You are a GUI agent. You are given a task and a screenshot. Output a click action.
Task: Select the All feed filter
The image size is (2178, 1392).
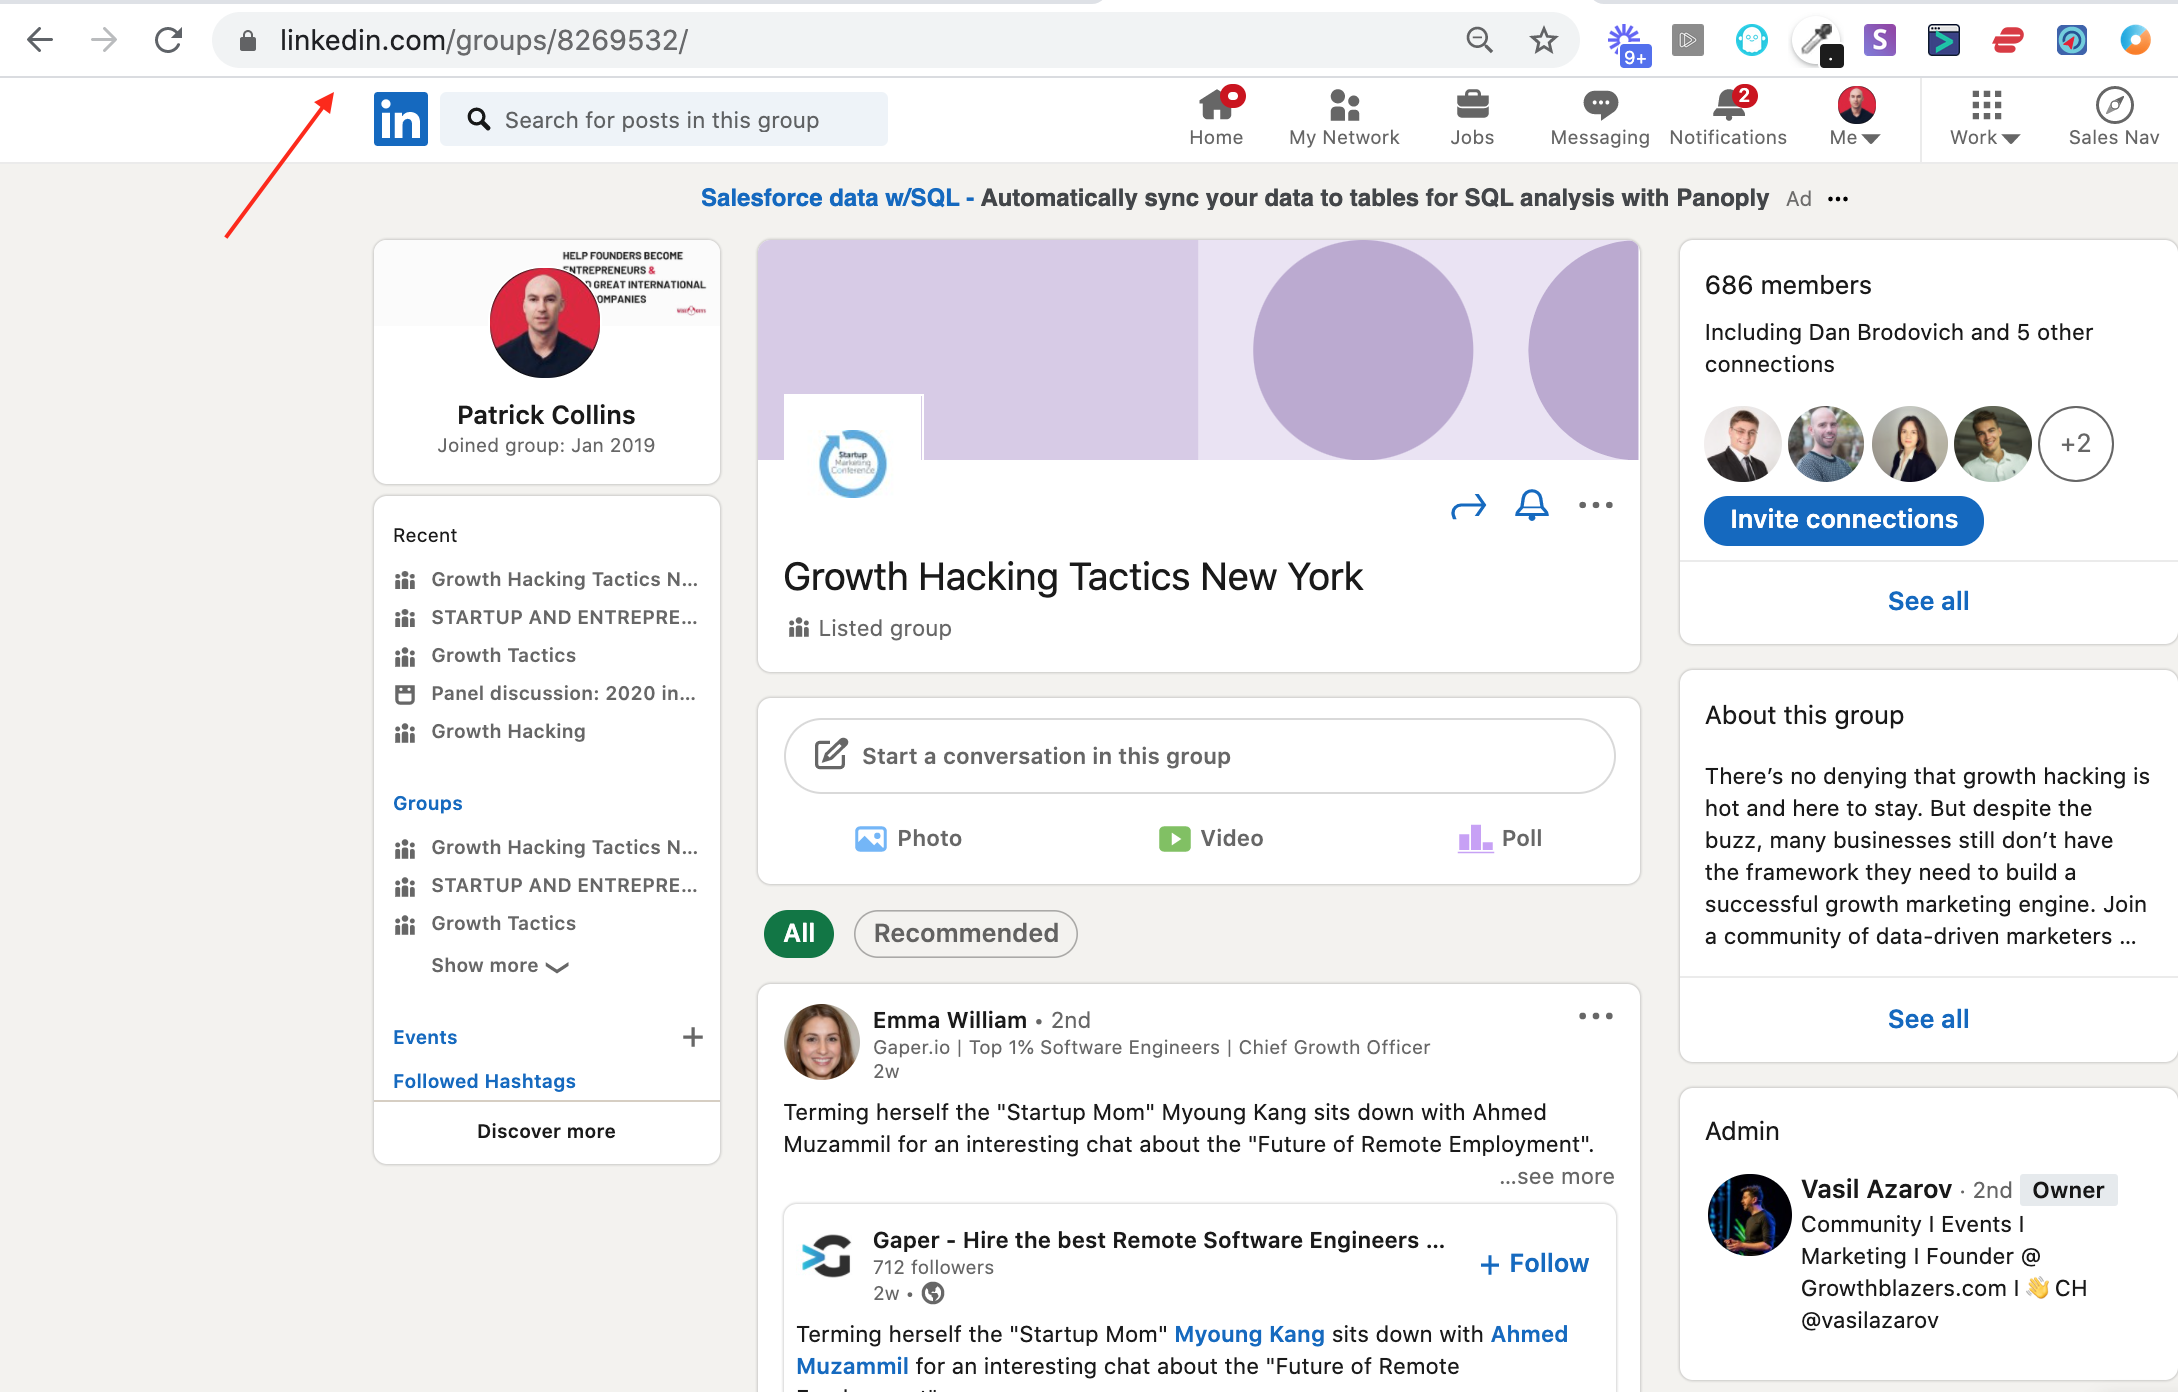pyautogui.click(x=799, y=934)
